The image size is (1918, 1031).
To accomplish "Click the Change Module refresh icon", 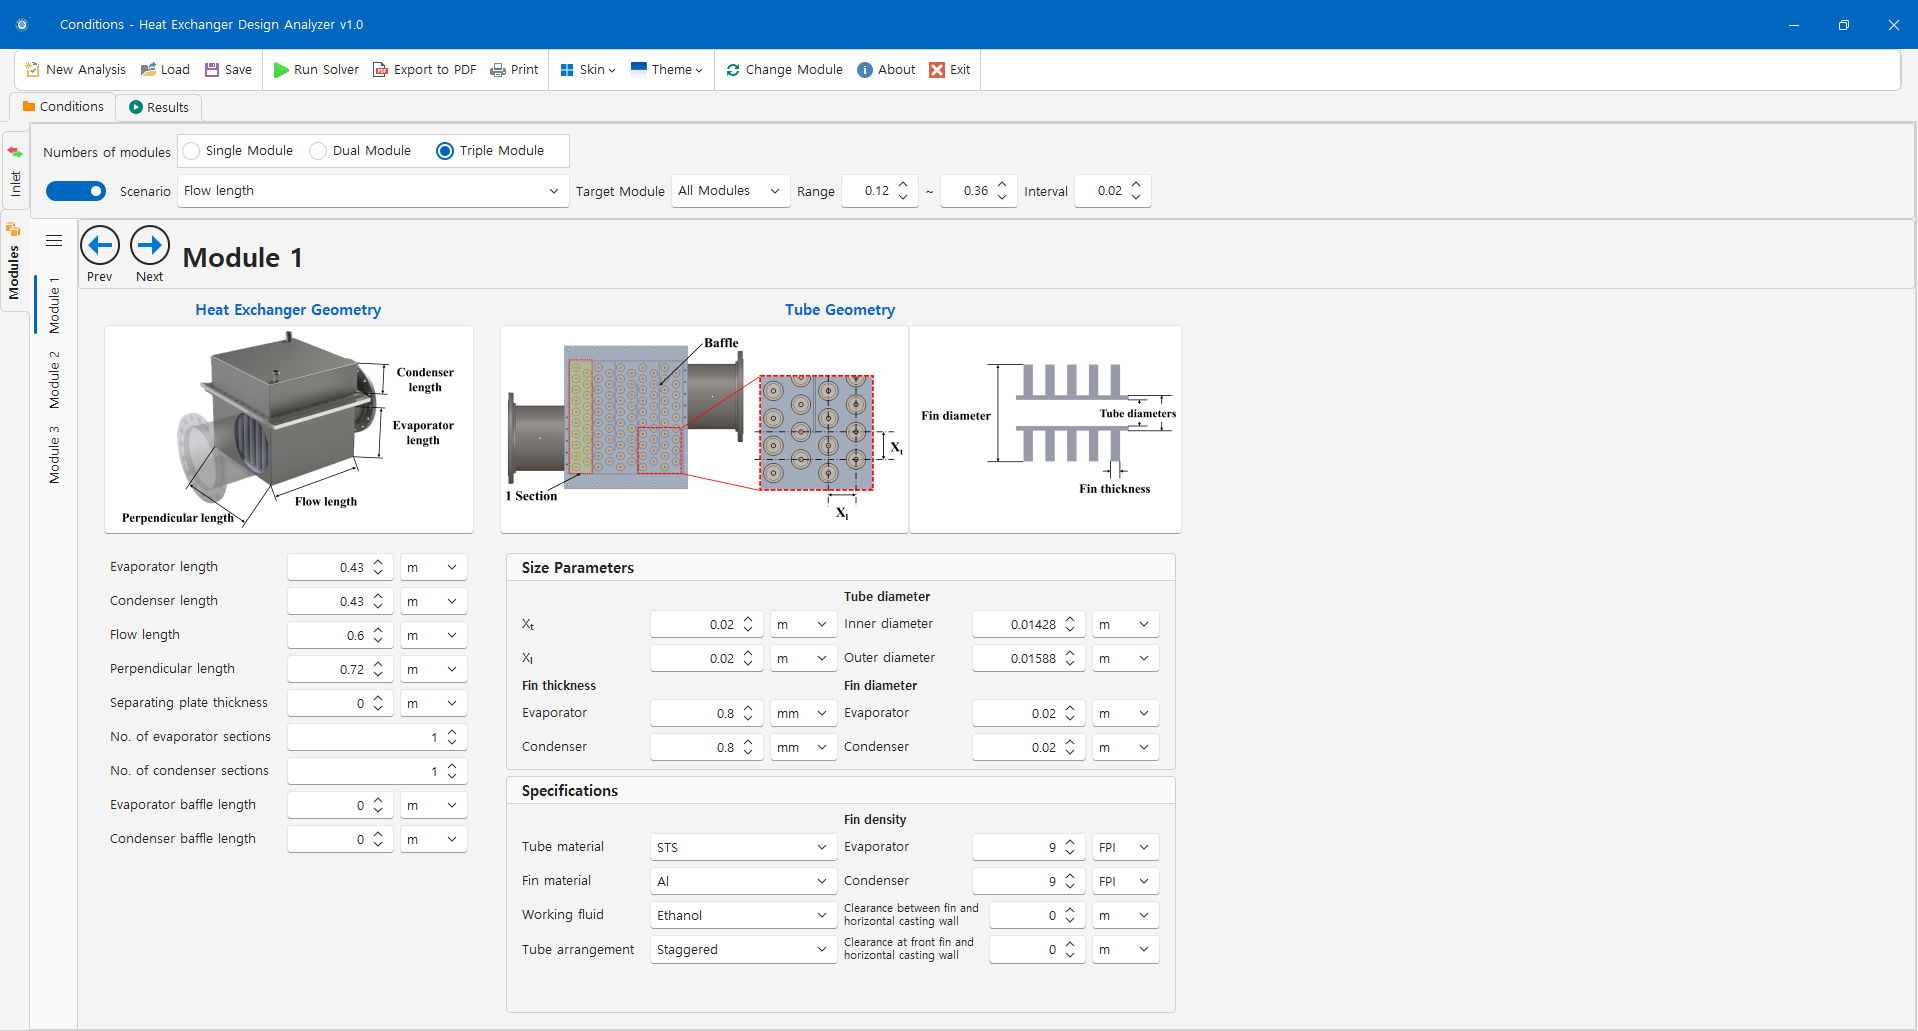I will tap(733, 70).
